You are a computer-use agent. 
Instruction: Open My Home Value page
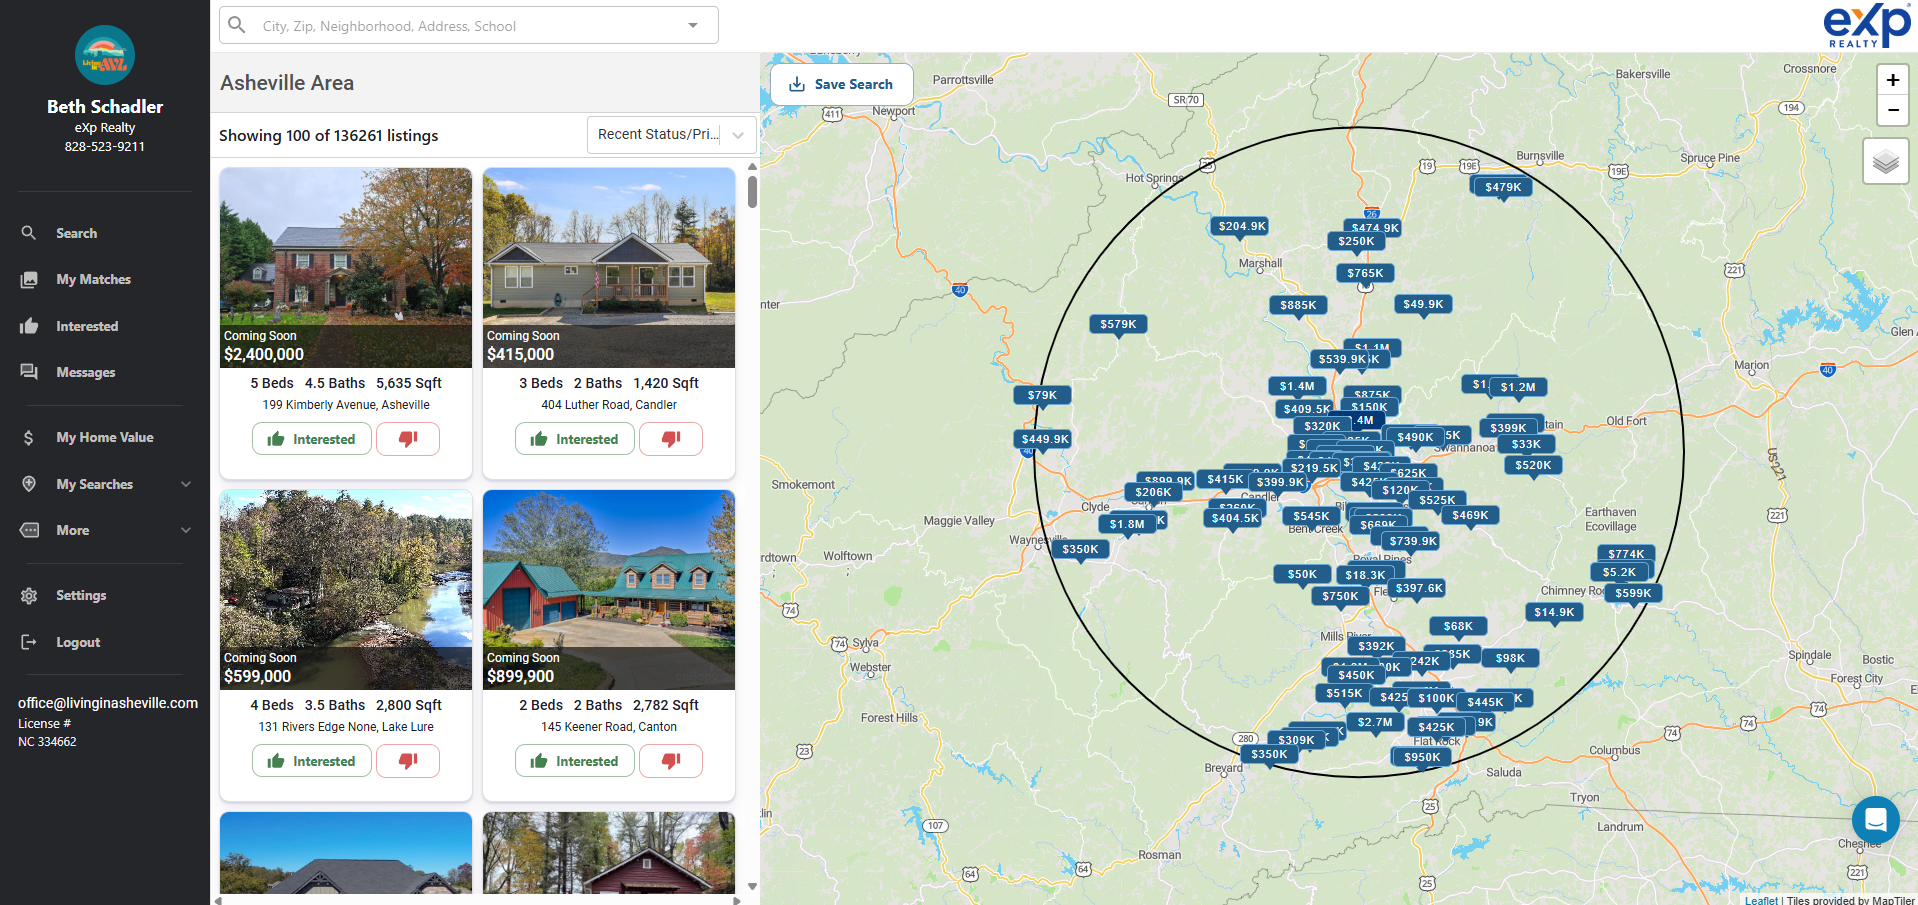coord(104,437)
